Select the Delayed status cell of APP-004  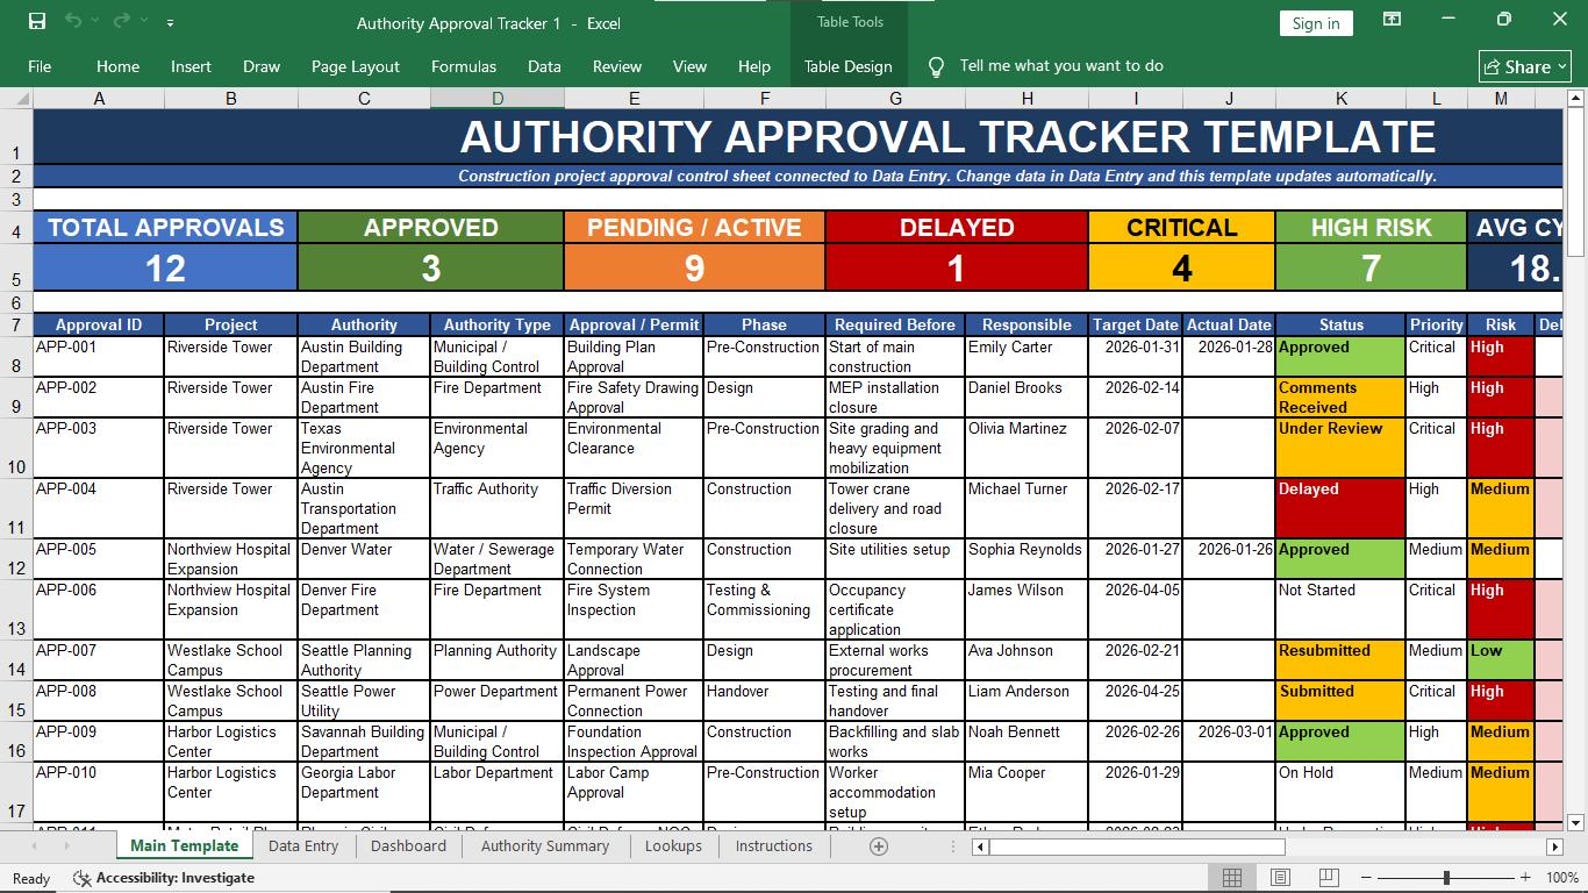(1341, 508)
